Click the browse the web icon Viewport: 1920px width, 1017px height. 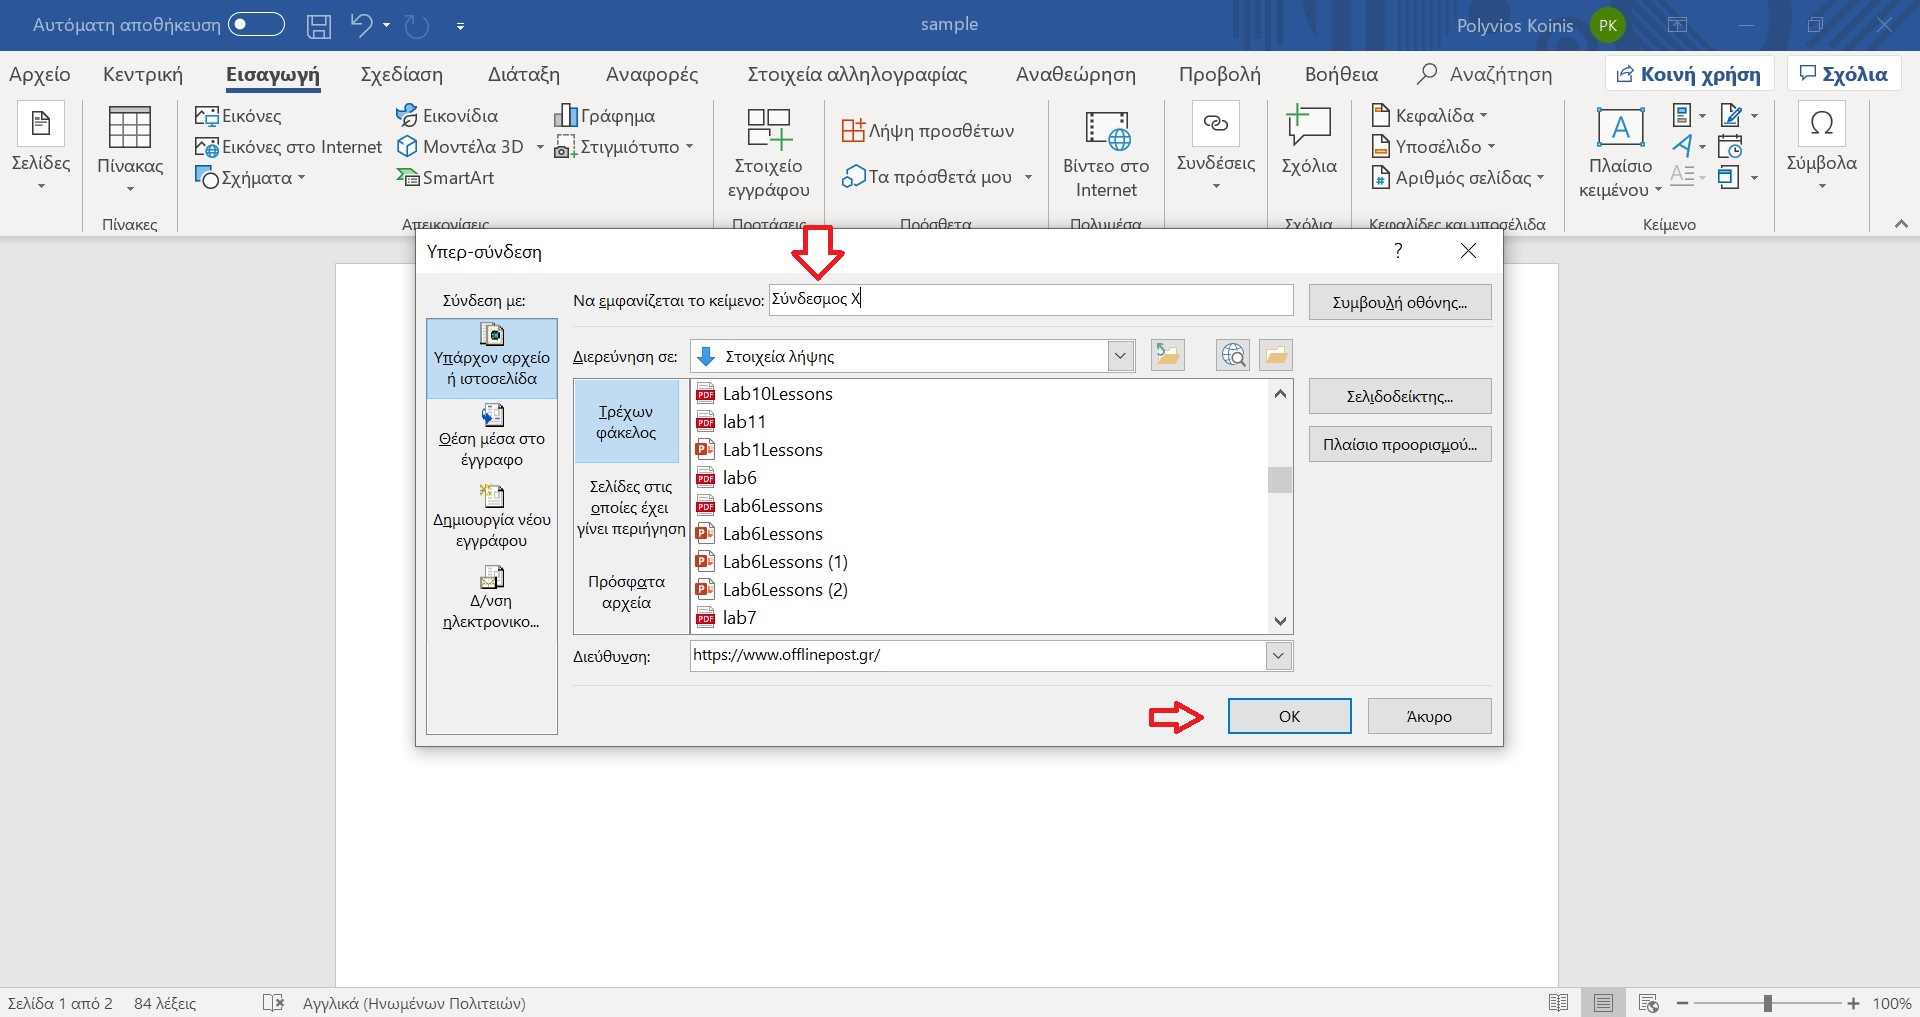[1233, 355]
